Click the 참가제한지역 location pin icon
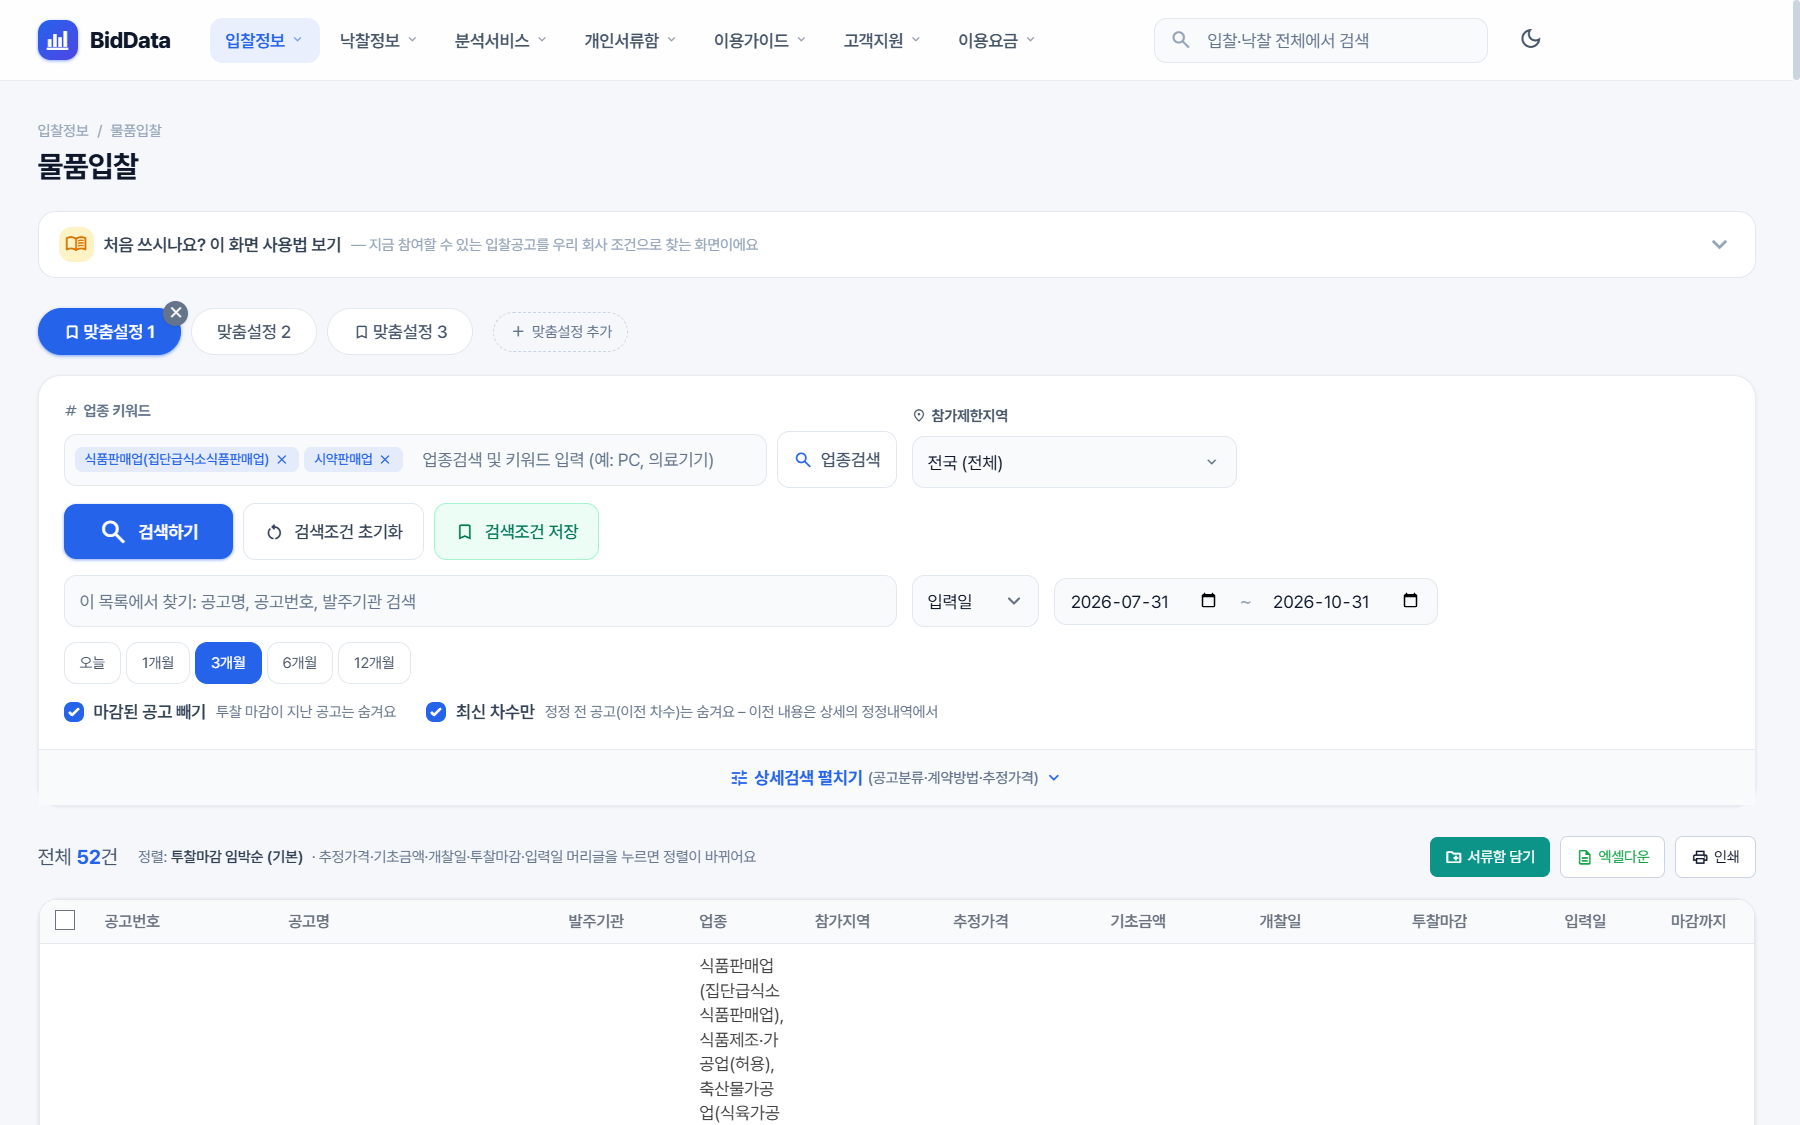Viewport: 1800px width, 1125px height. pos(919,415)
